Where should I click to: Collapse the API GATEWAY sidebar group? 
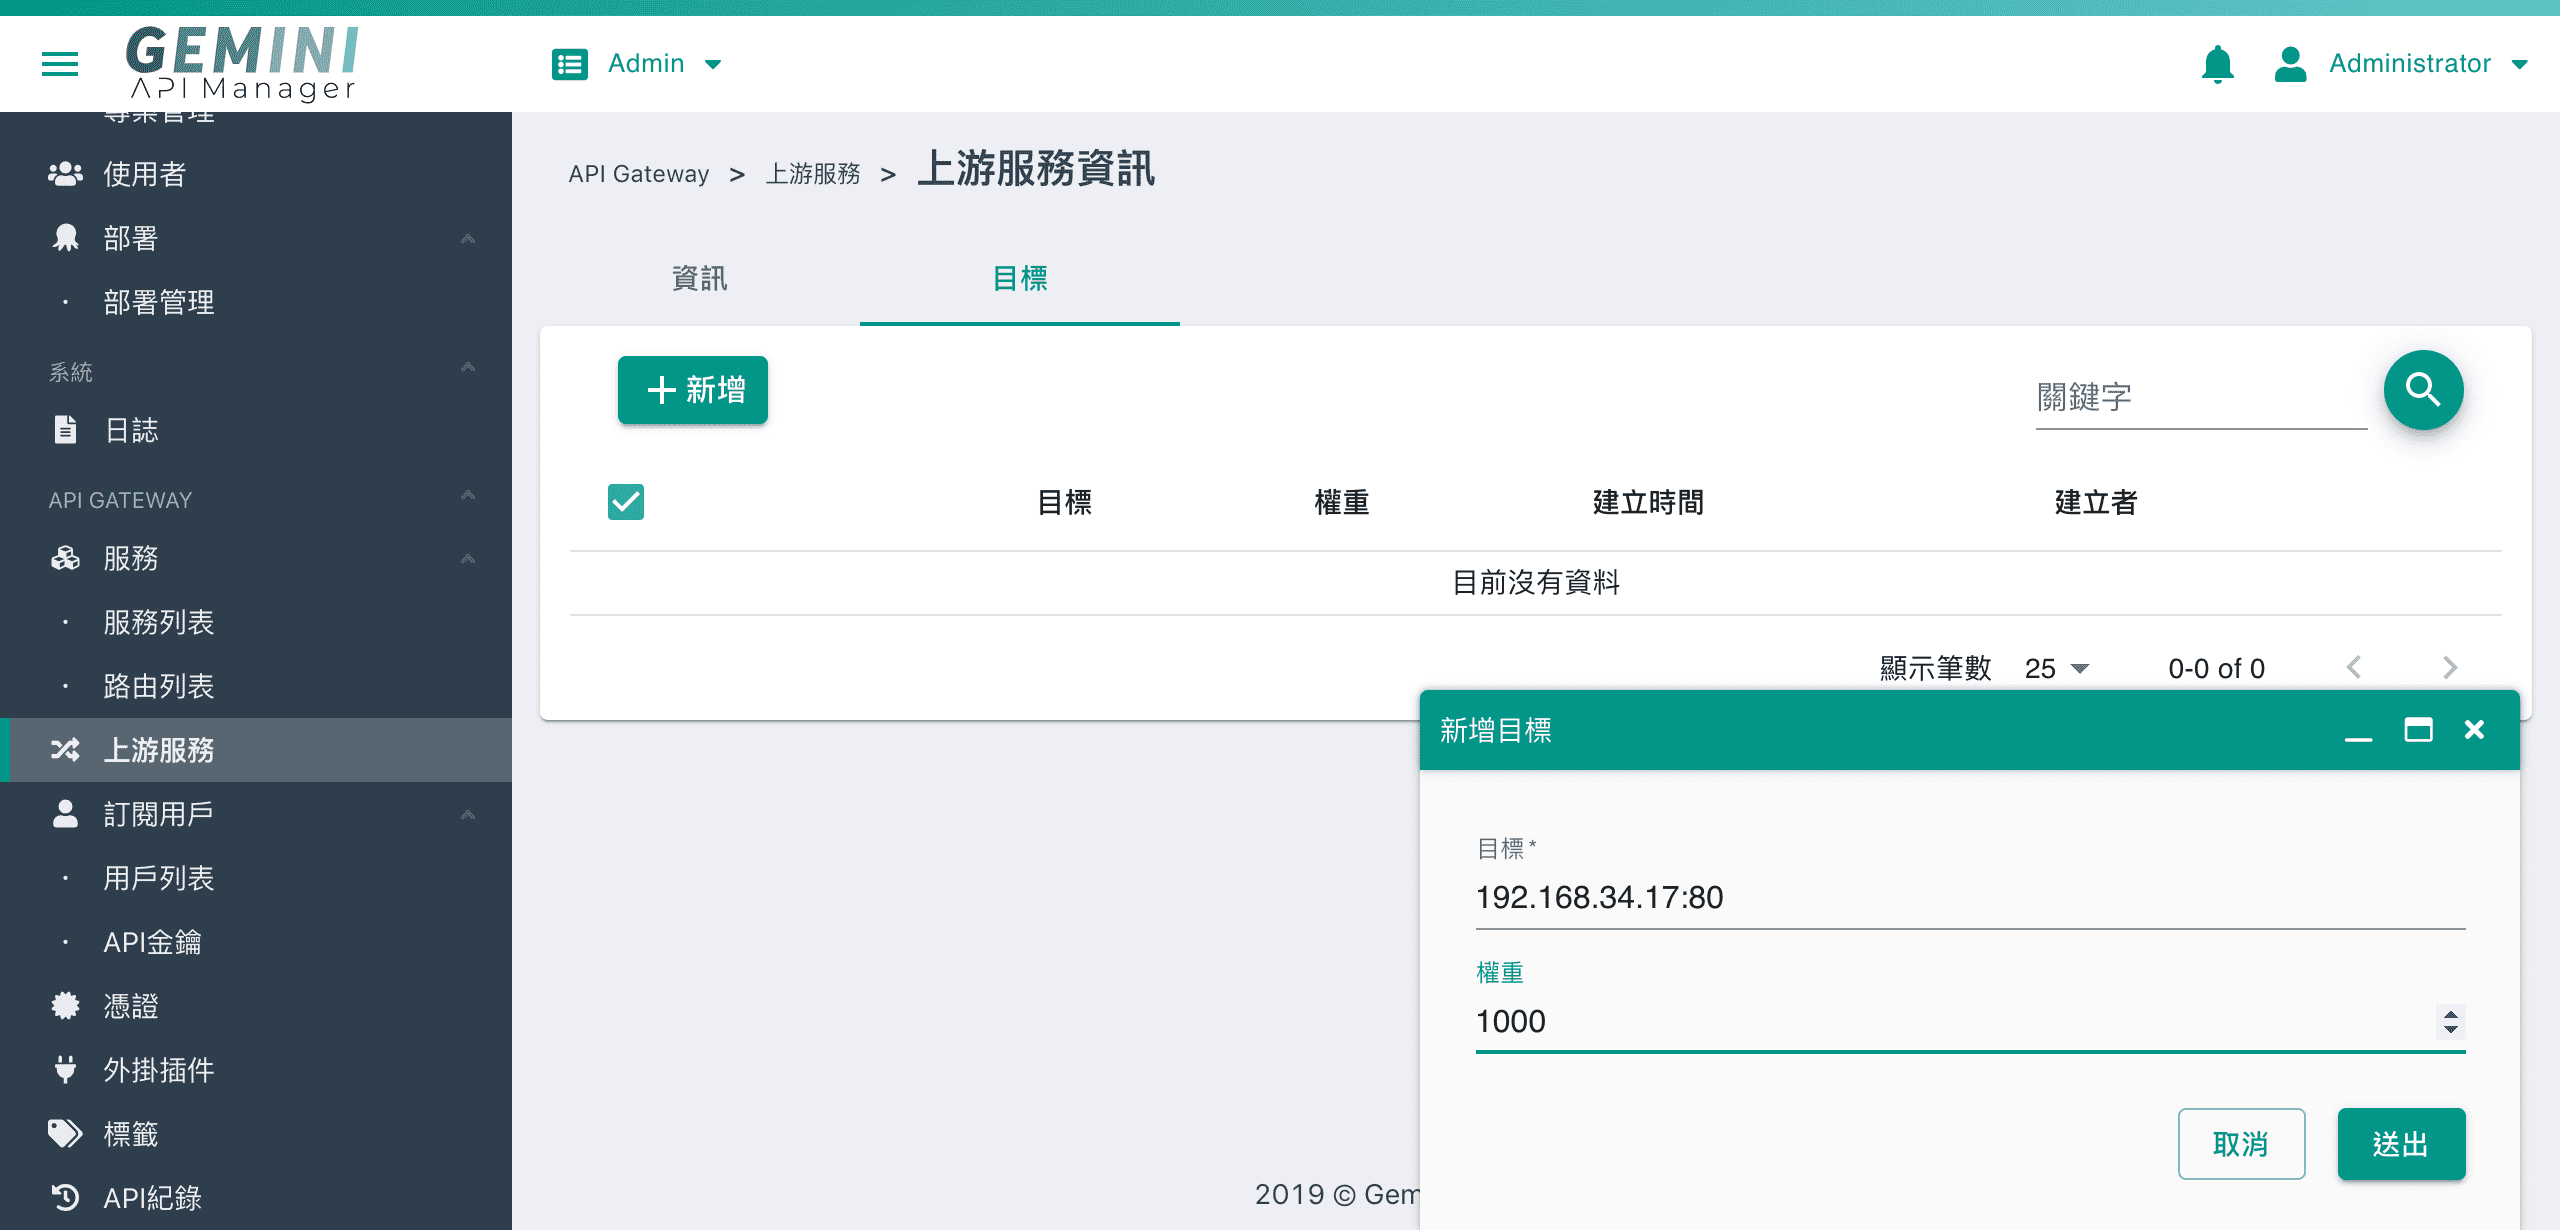[x=467, y=494]
